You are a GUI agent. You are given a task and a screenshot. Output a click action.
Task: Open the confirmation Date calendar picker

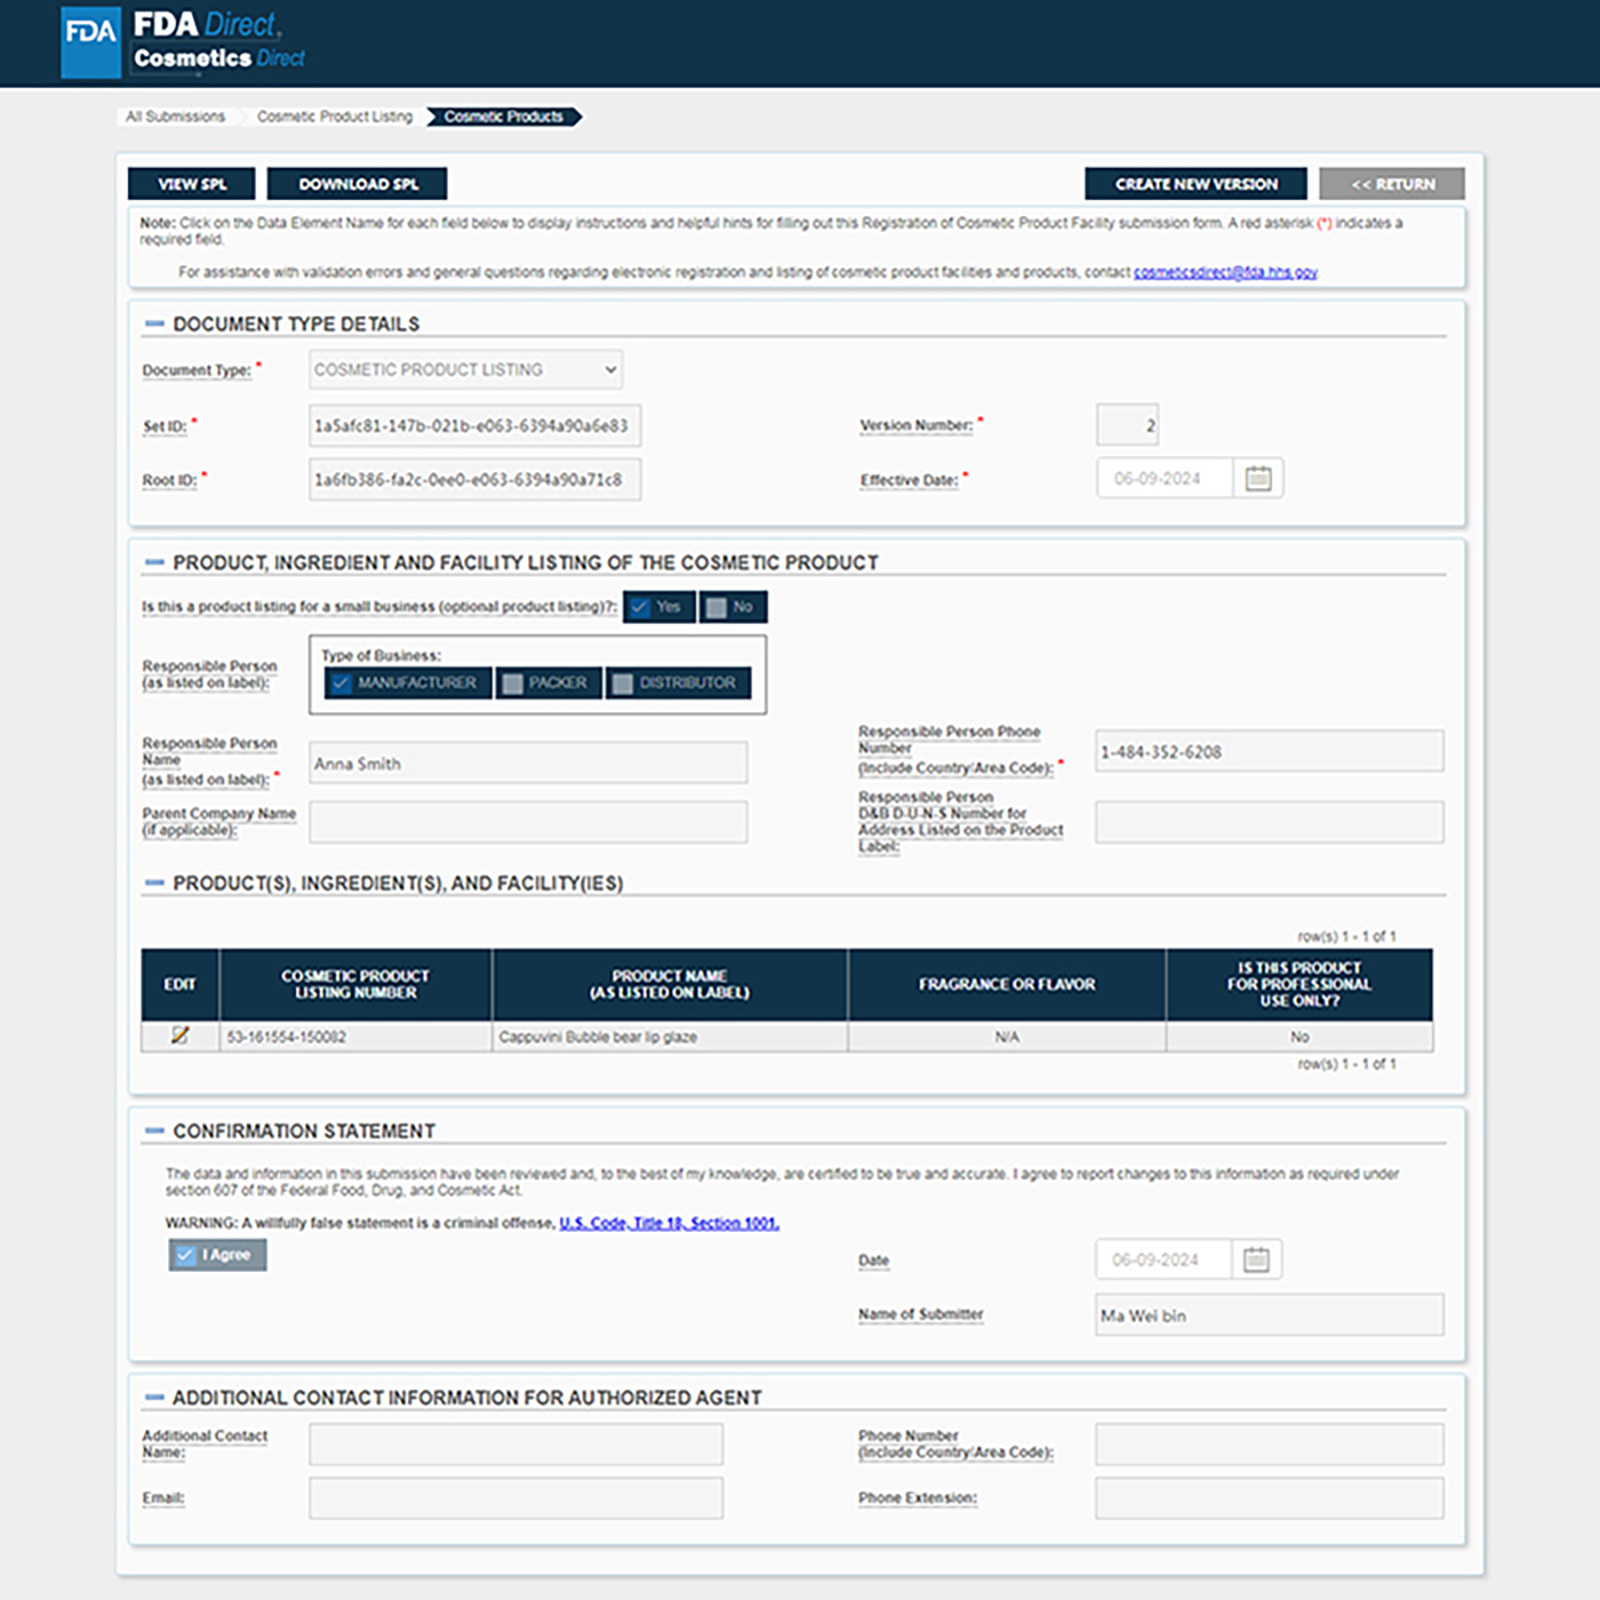[1255, 1260]
